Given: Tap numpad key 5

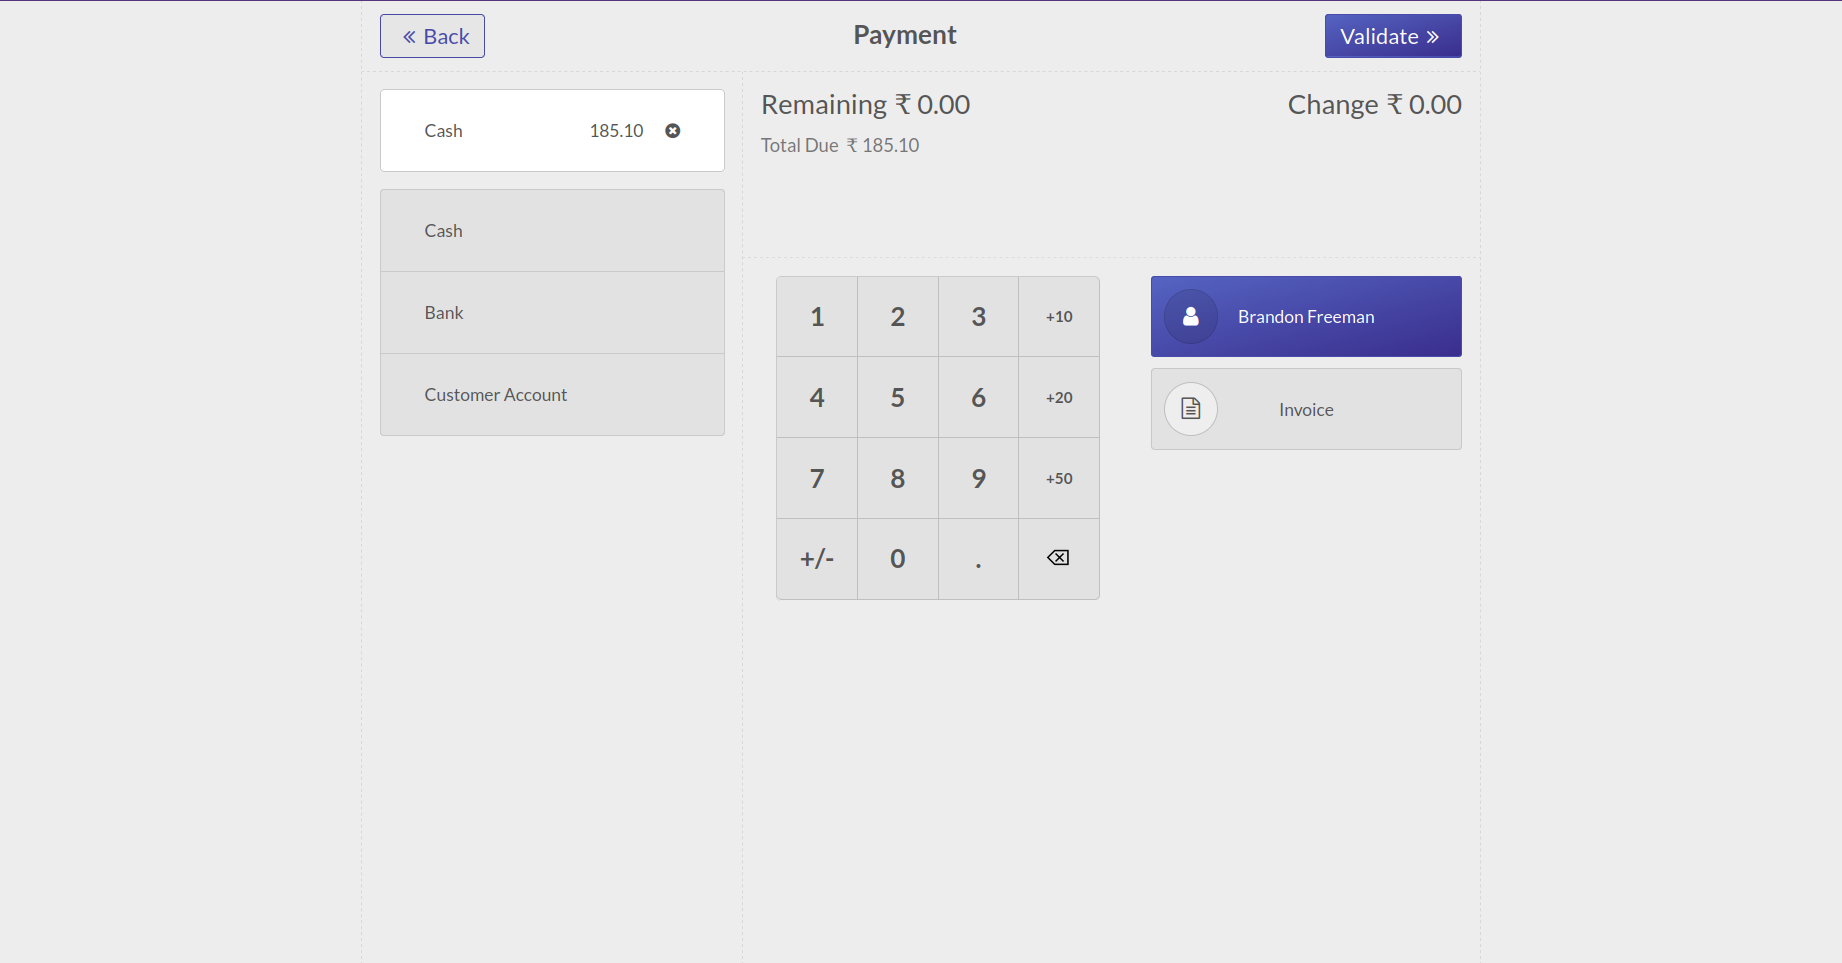Looking at the screenshot, I should (x=898, y=397).
